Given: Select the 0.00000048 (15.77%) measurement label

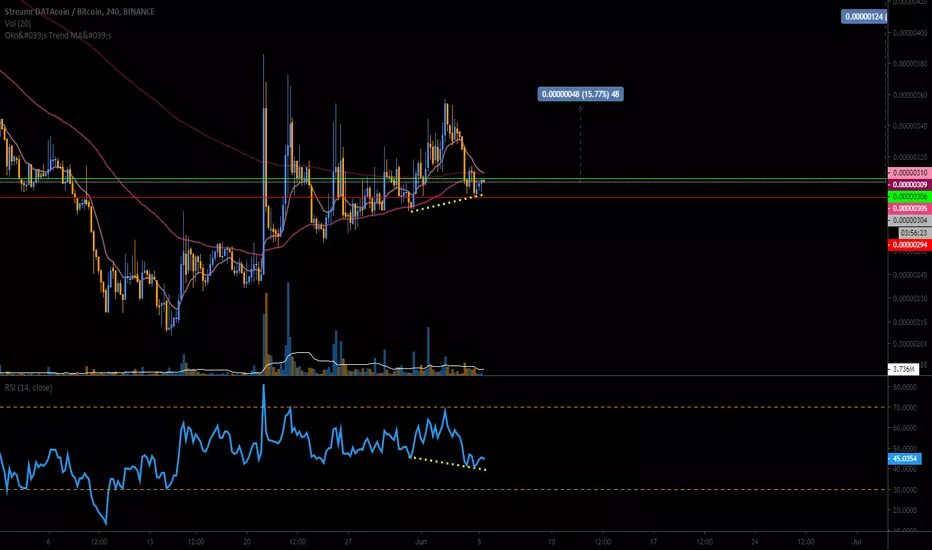Looking at the screenshot, I should click(x=580, y=94).
